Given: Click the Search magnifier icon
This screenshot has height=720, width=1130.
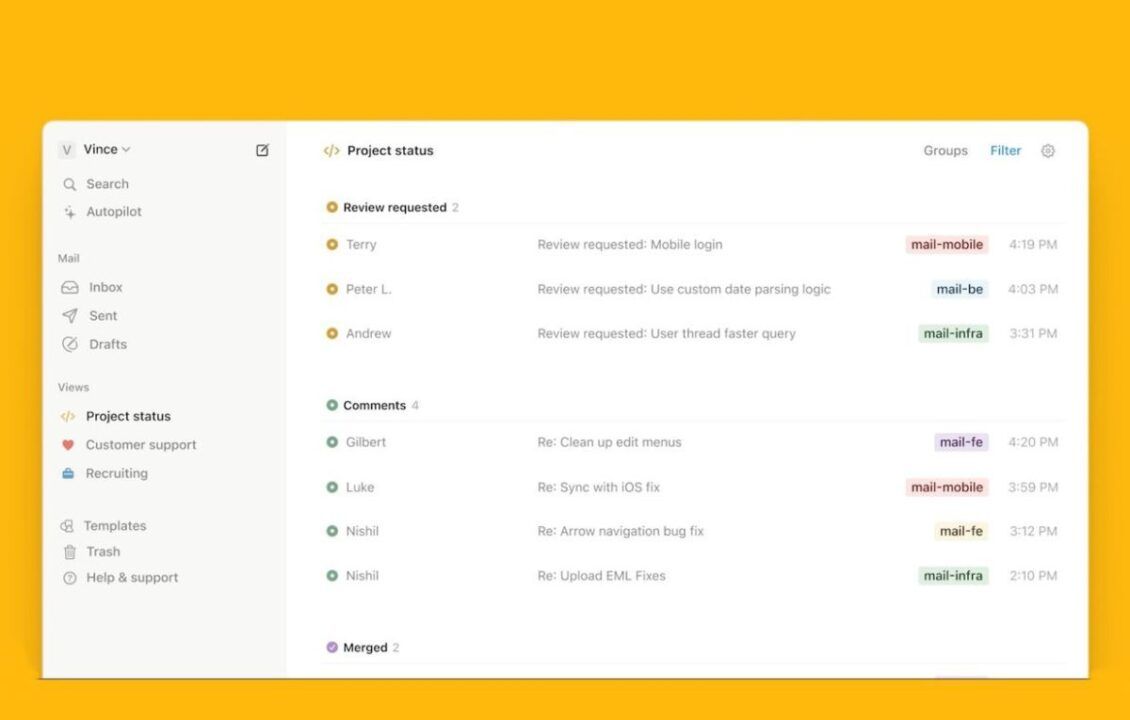Looking at the screenshot, I should [x=69, y=184].
